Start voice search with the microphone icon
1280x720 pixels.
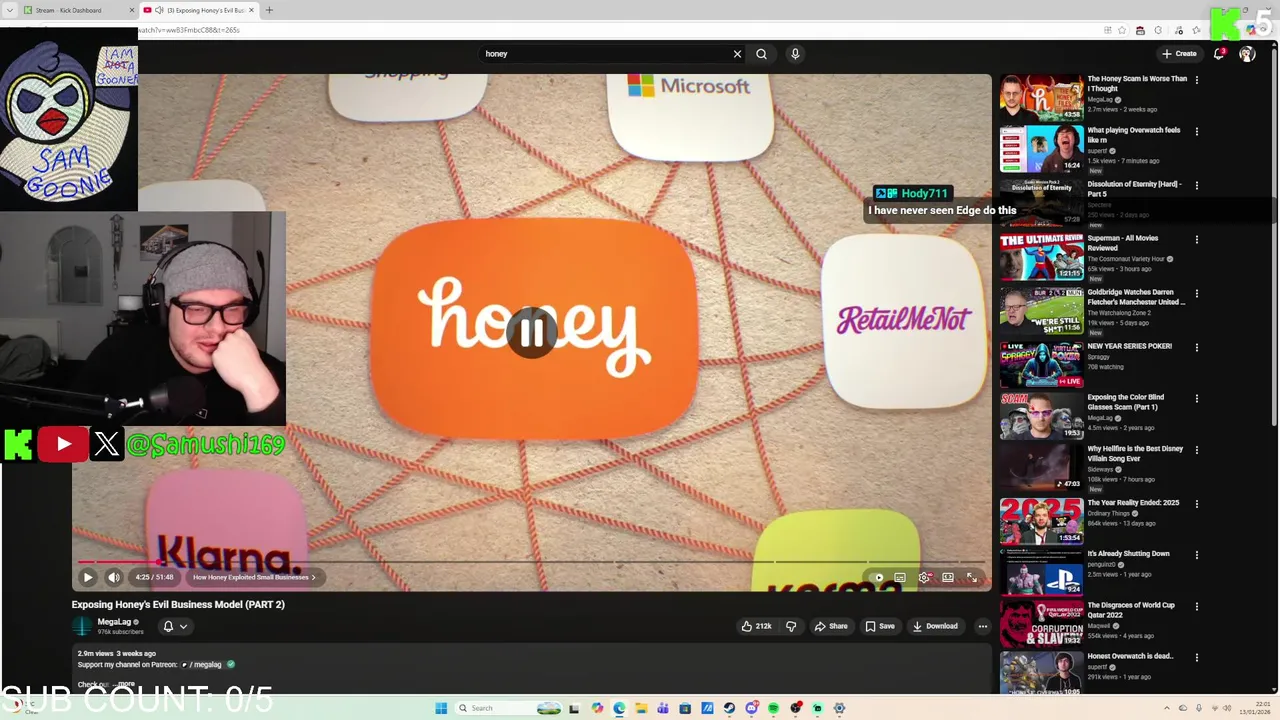[795, 54]
